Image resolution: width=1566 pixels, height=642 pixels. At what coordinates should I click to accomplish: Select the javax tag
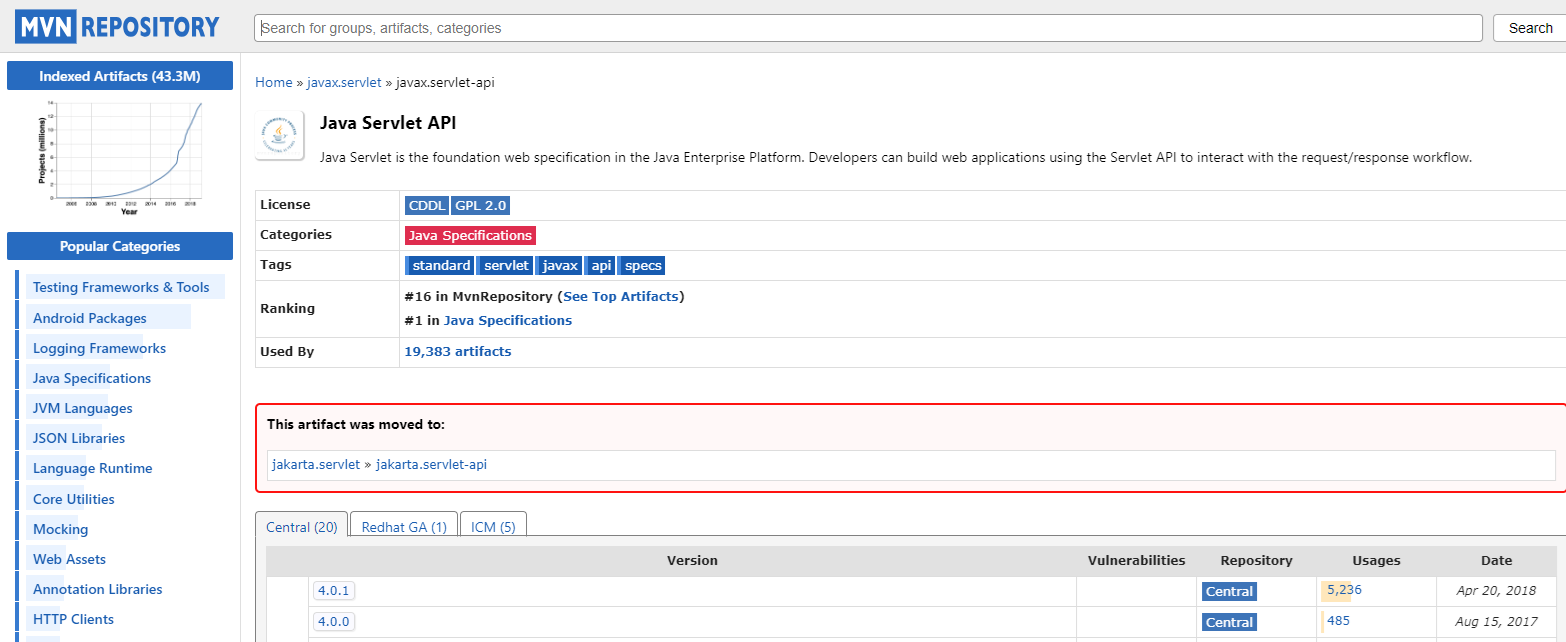[559, 265]
